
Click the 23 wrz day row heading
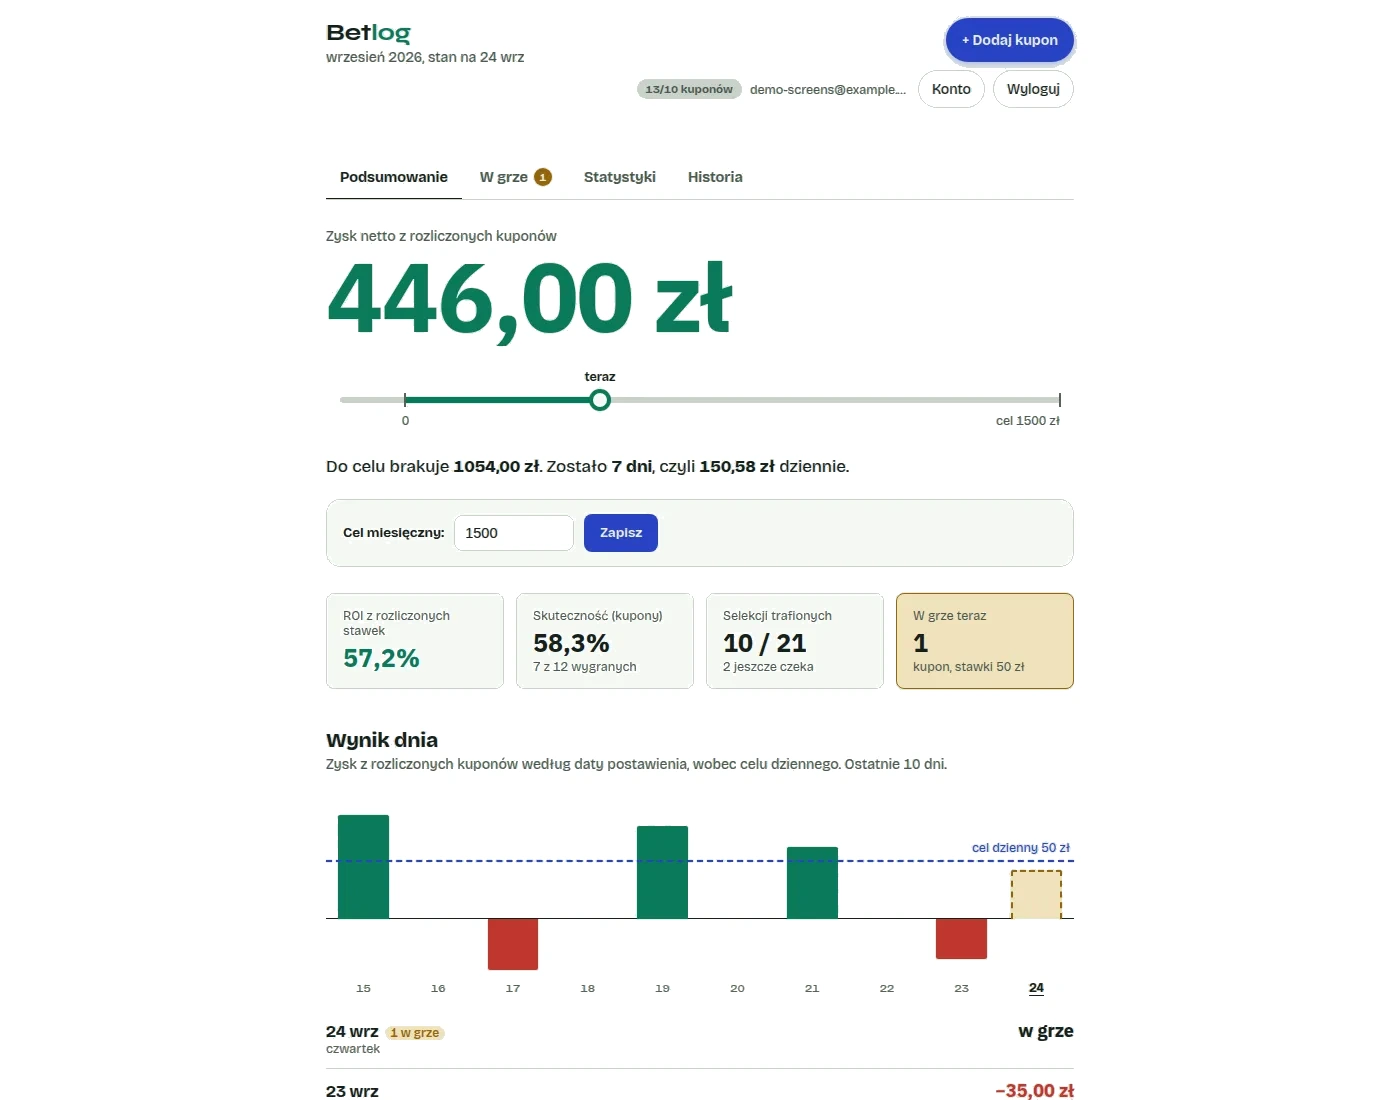(352, 1091)
